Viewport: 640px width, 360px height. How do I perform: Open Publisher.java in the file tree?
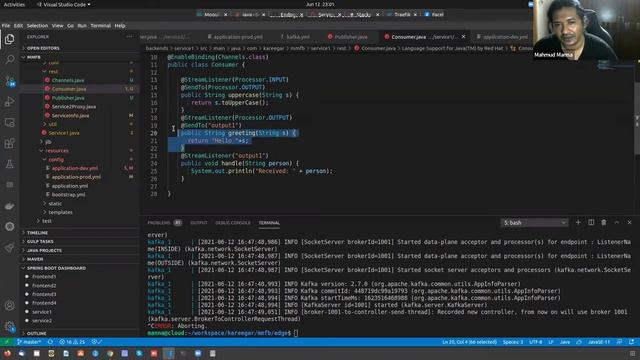coord(68,98)
